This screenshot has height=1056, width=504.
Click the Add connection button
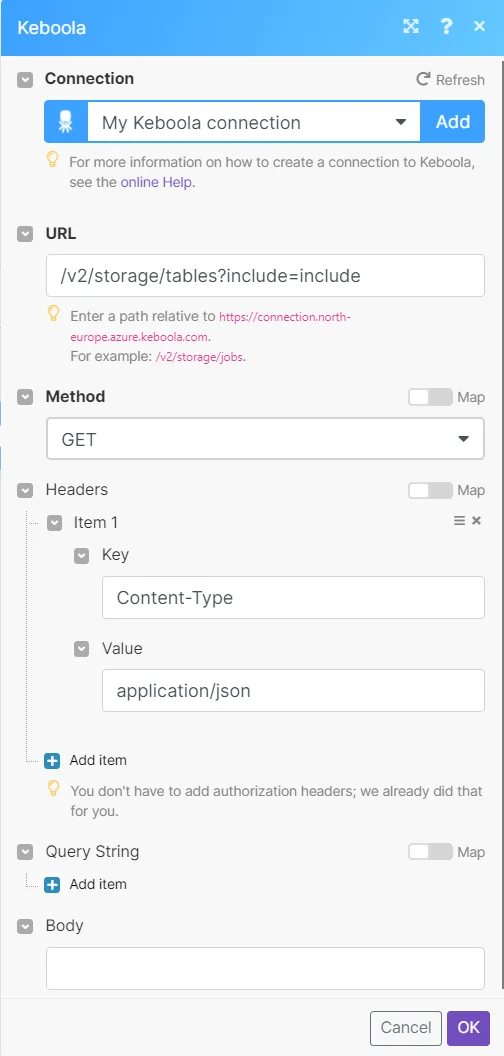[453, 122]
